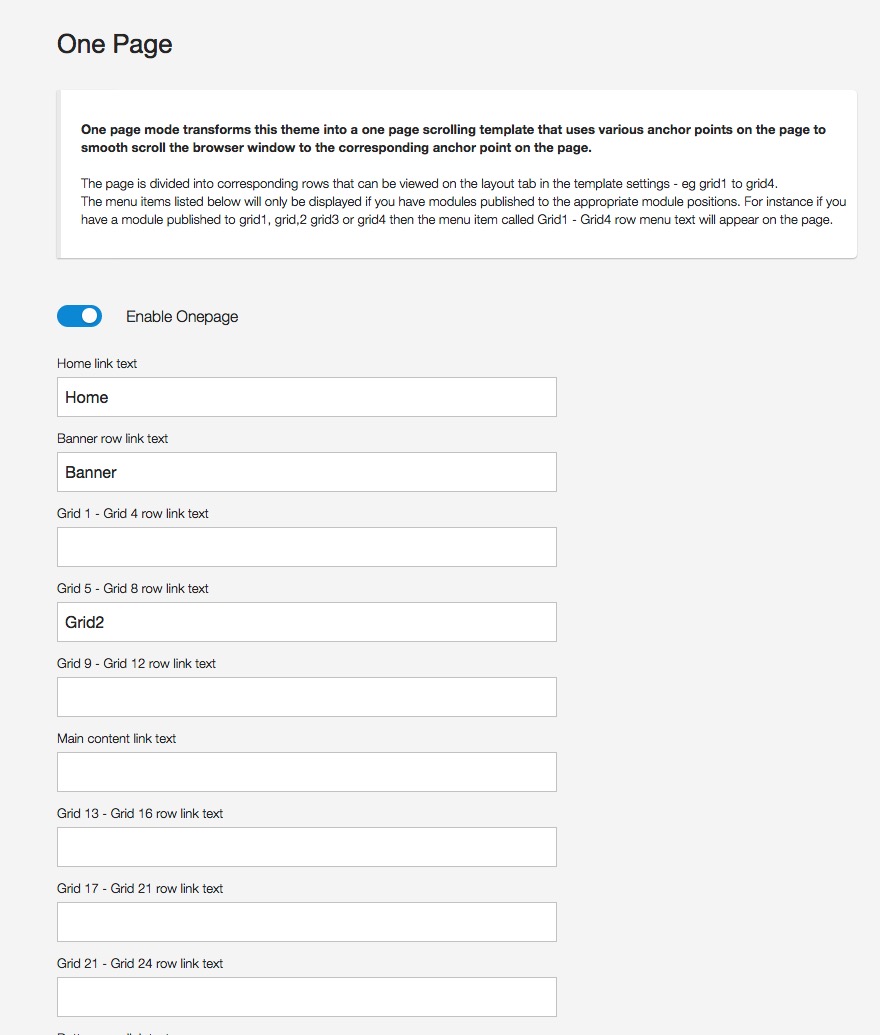The image size is (880, 1035).
Task: Click the "Grid 5 - Grid 8 row link text" label
Action: 133,589
